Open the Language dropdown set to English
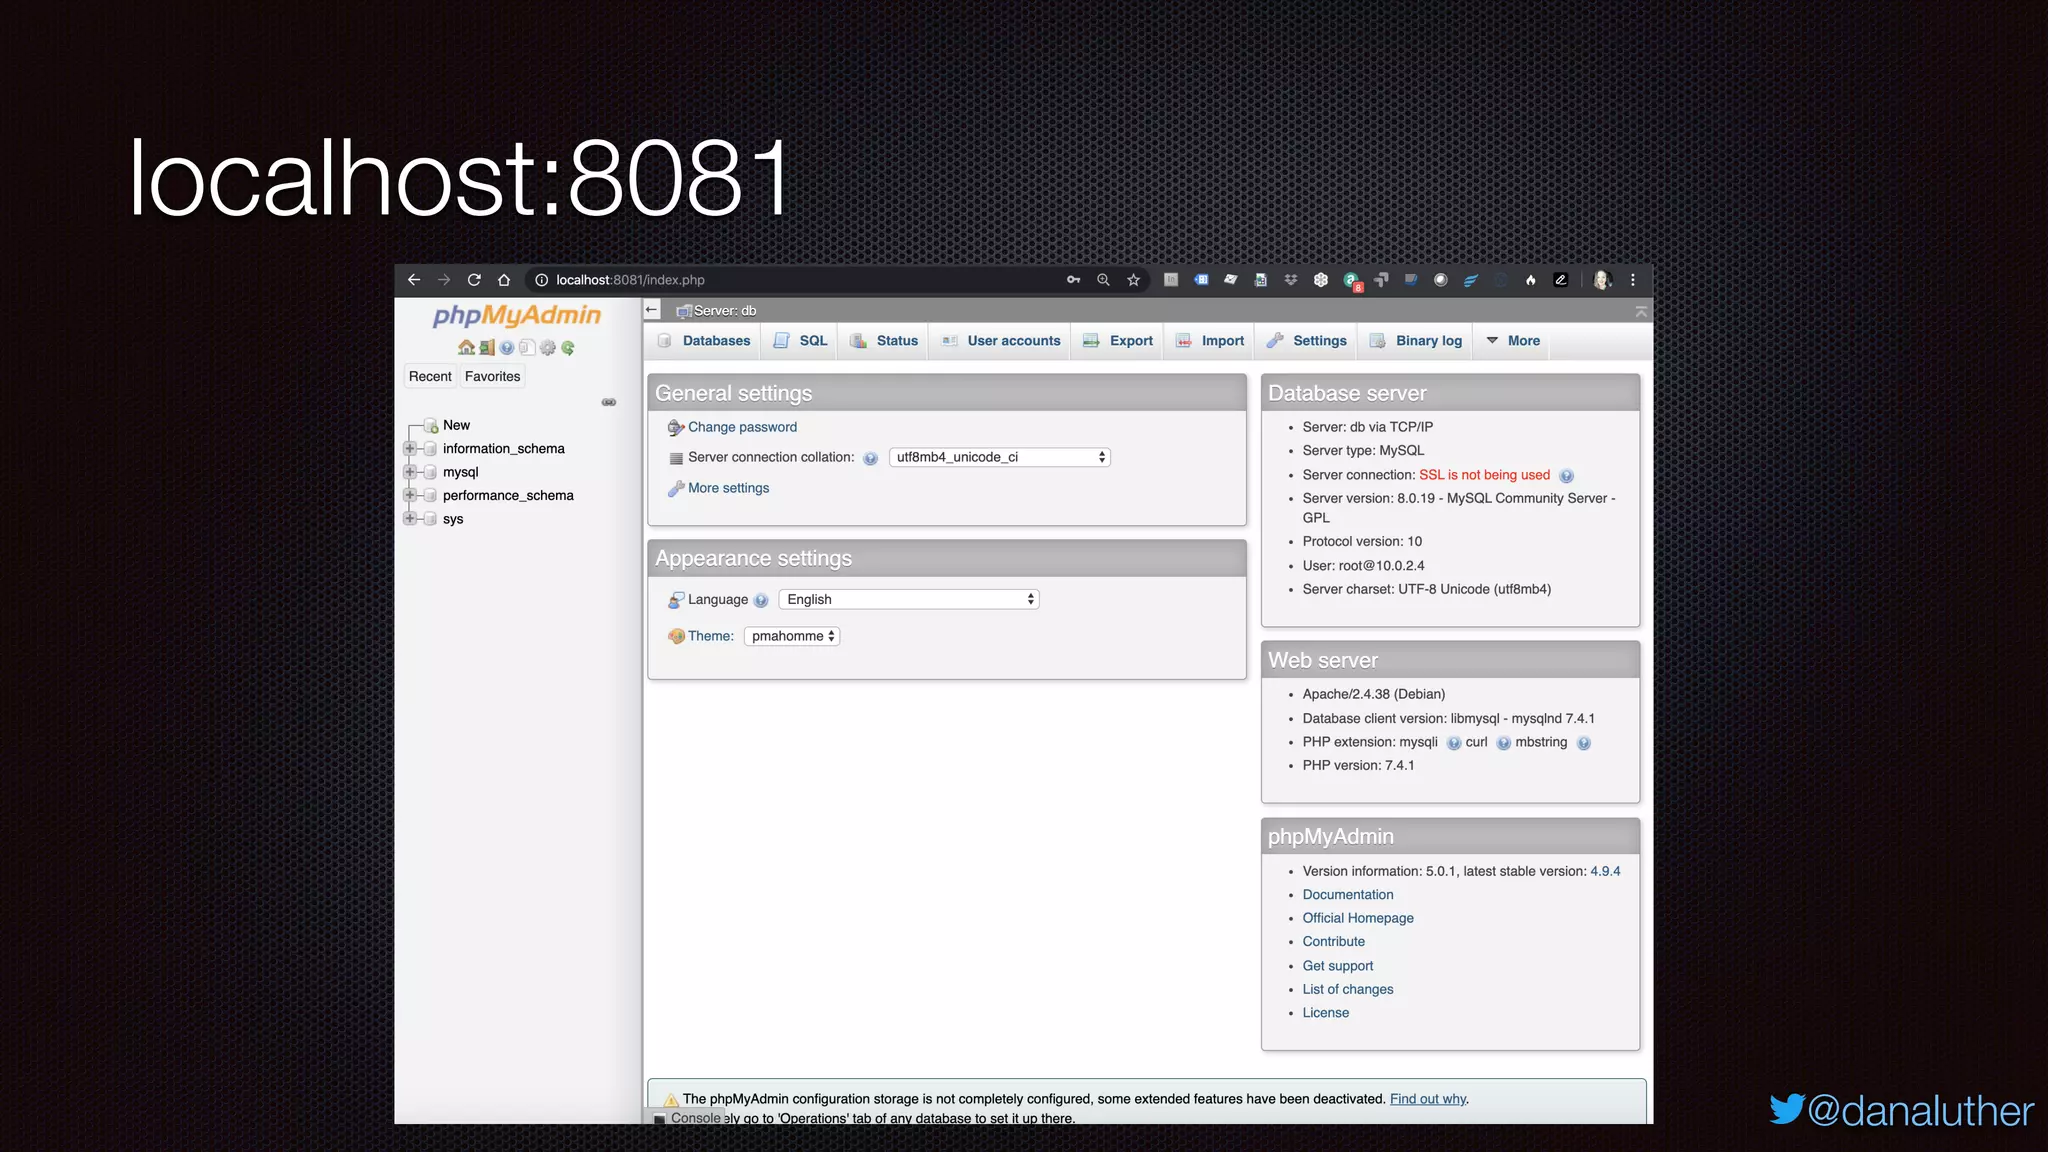The height and width of the screenshot is (1152, 2048). tap(909, 599)
